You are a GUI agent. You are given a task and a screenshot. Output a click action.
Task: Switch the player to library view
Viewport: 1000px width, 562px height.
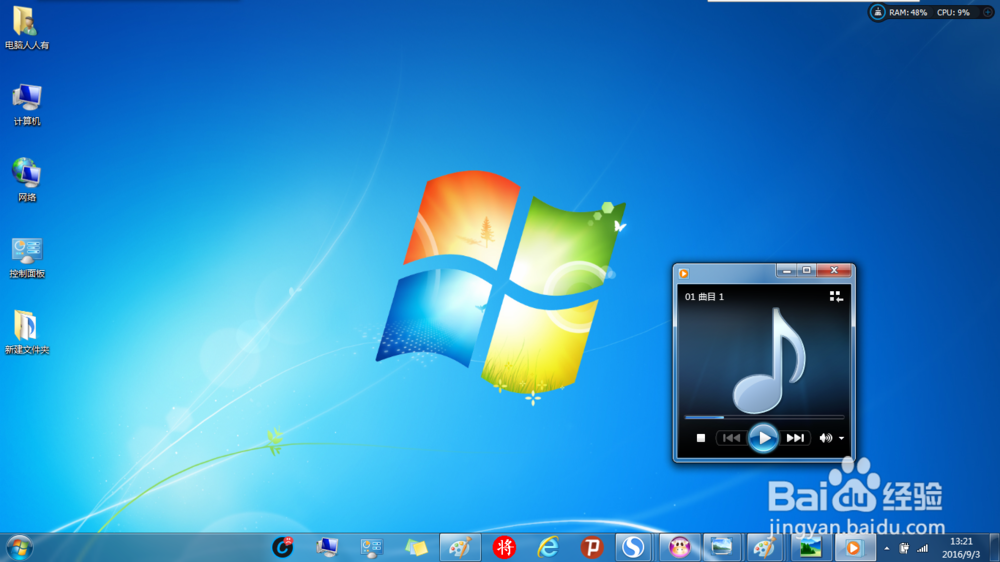tap(835, 297)
